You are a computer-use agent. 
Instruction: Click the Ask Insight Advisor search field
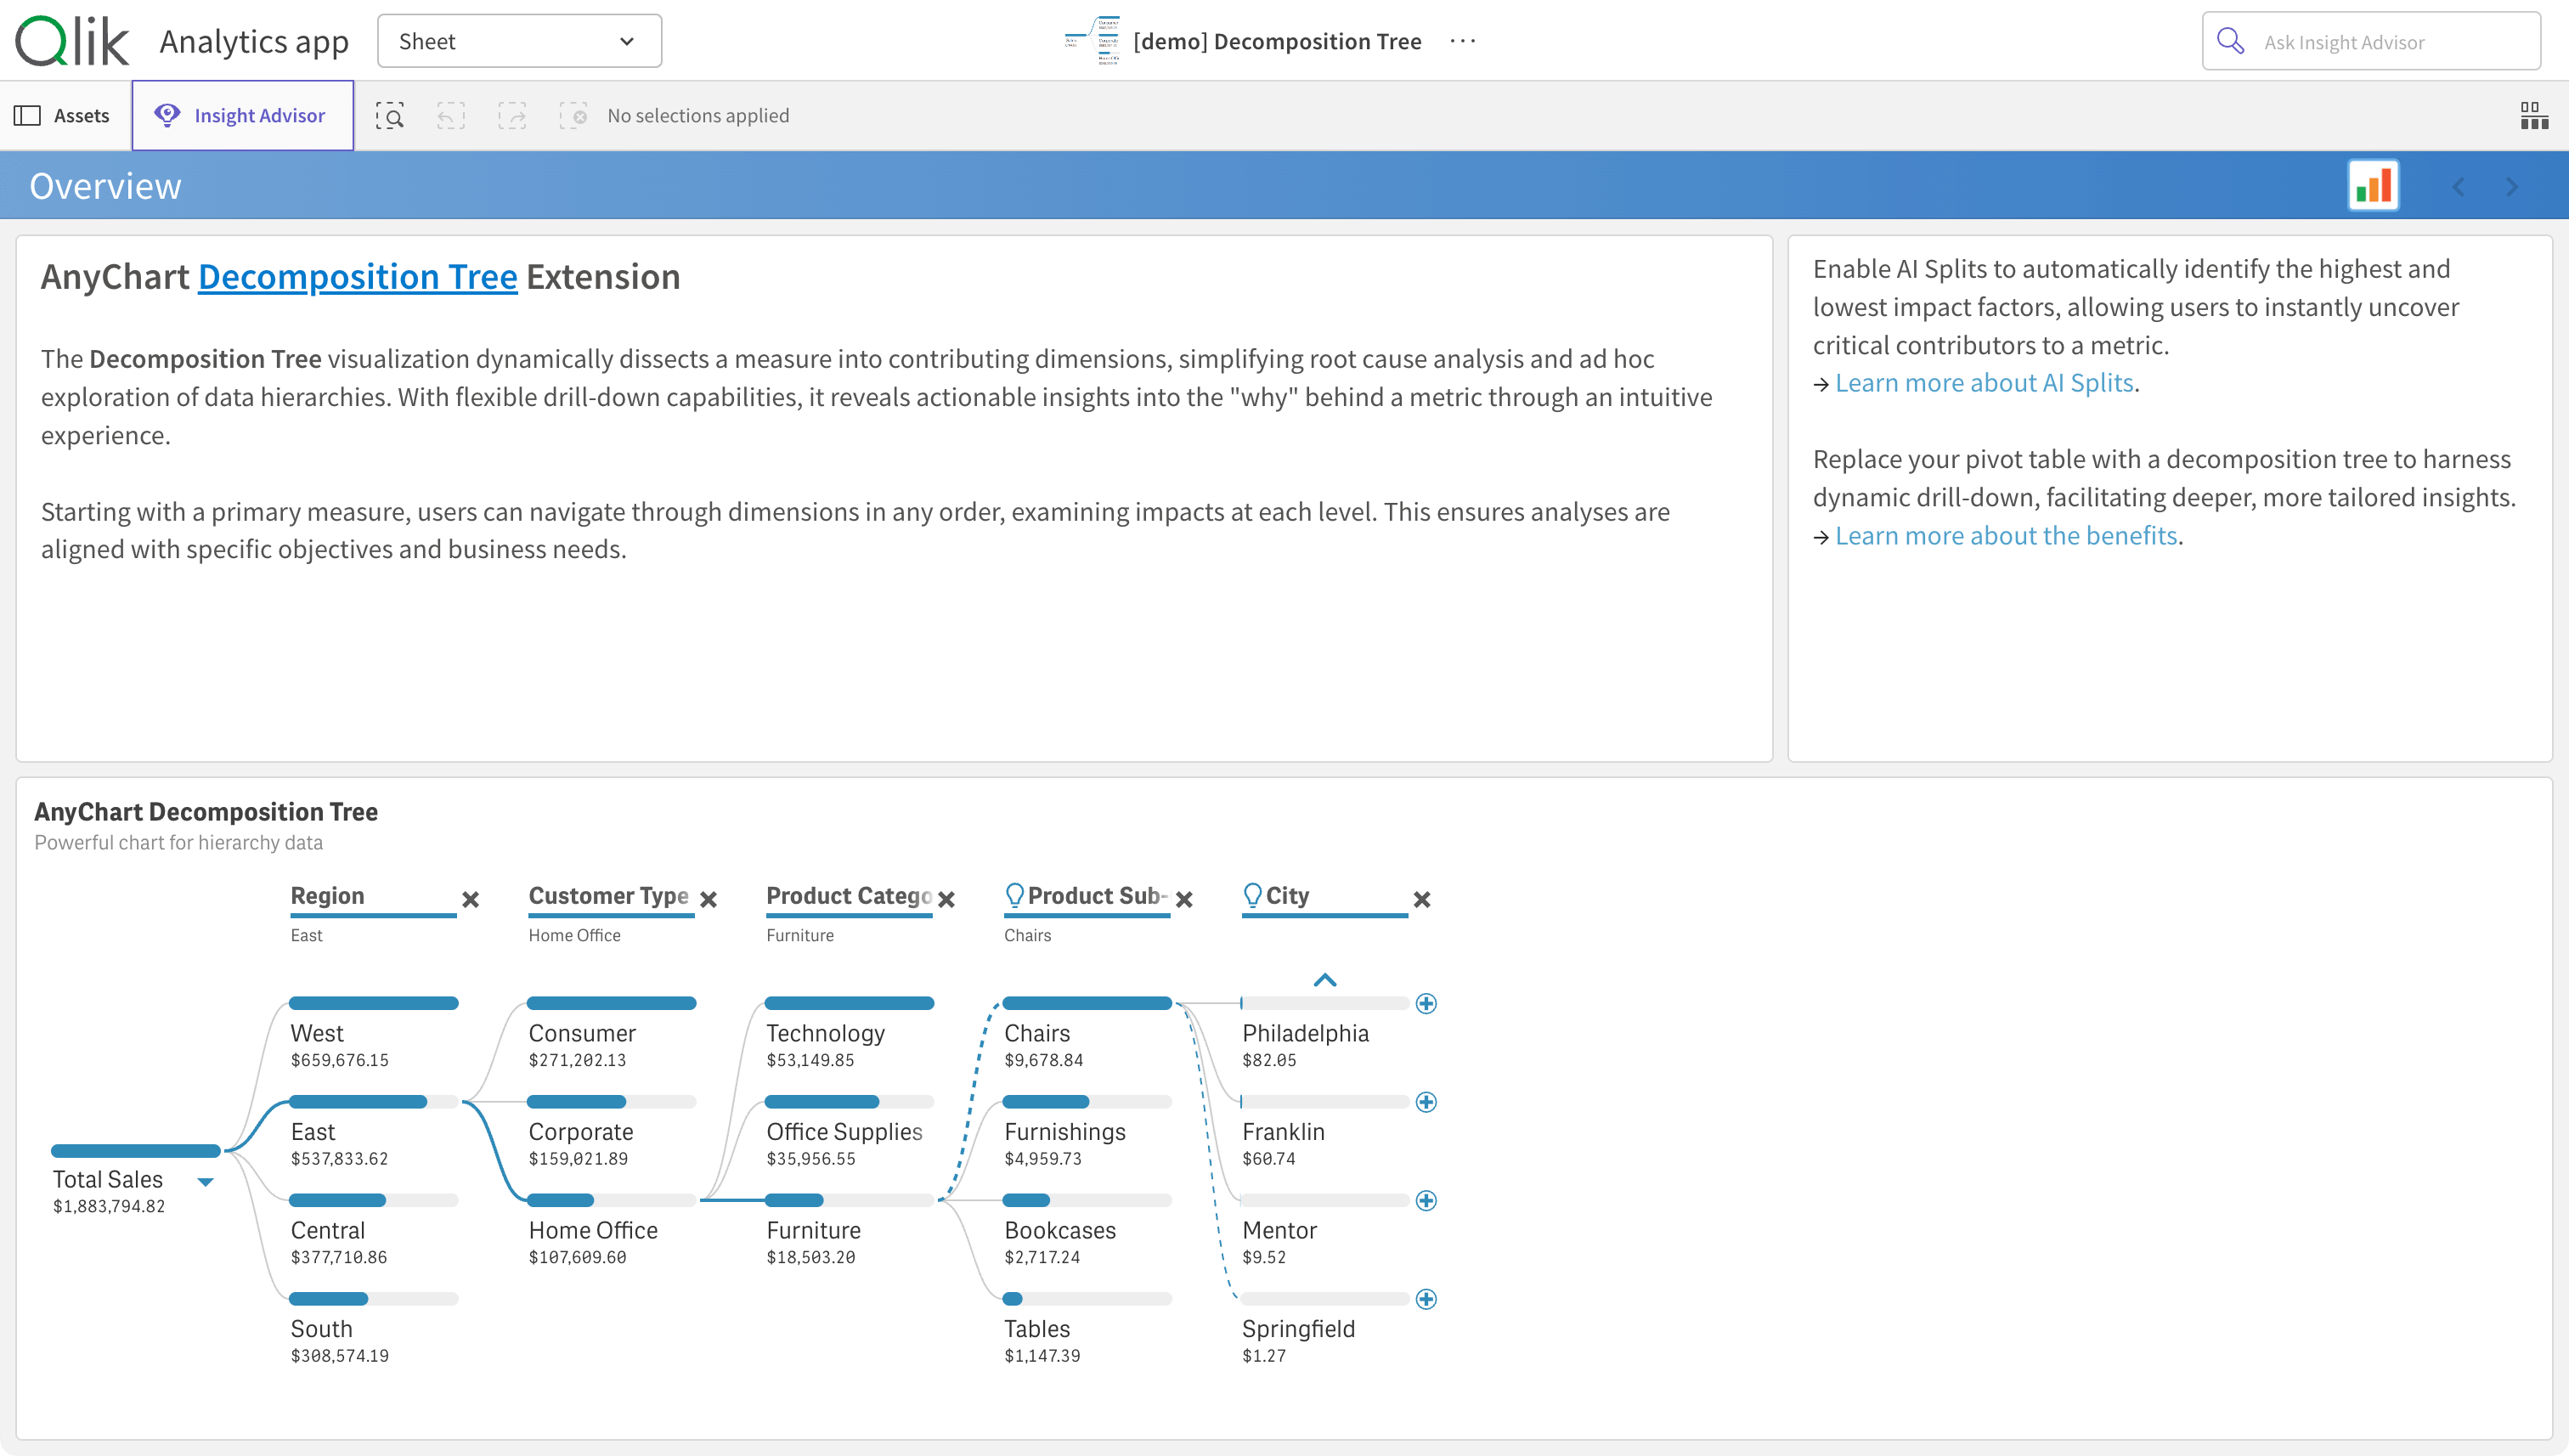click(2370, 42)
